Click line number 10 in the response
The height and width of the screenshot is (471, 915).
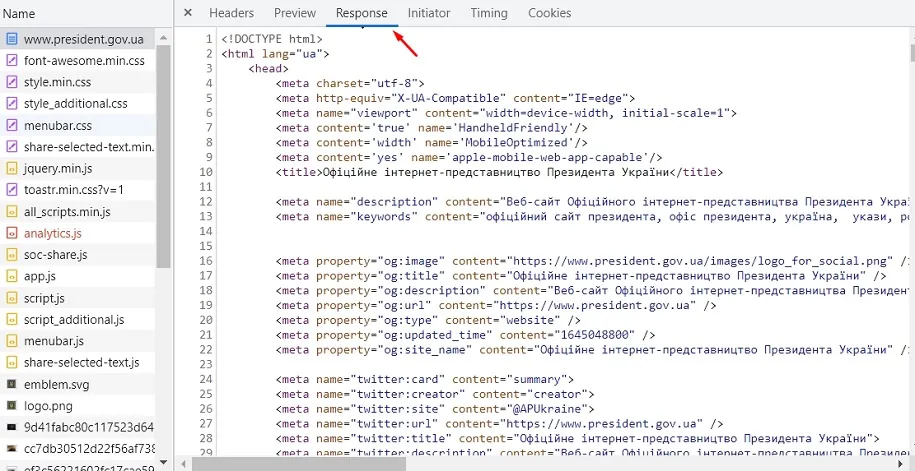pyautogui.click(x=205, y=172)
